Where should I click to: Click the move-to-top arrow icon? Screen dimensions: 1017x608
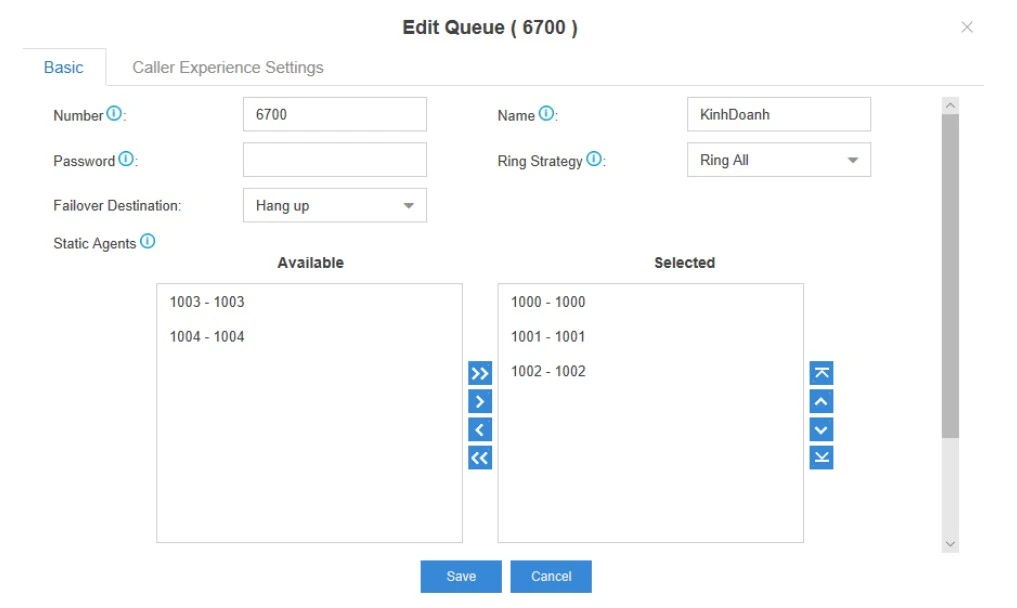tap(821, 374)
